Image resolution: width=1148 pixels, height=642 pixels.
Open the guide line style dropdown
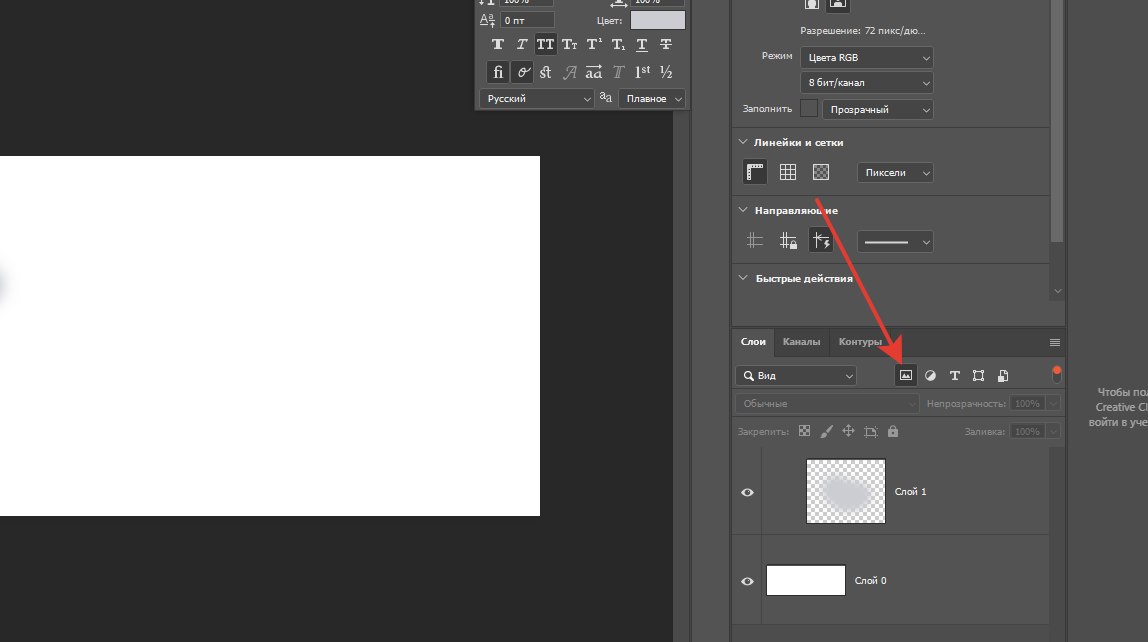pos(895,242)
